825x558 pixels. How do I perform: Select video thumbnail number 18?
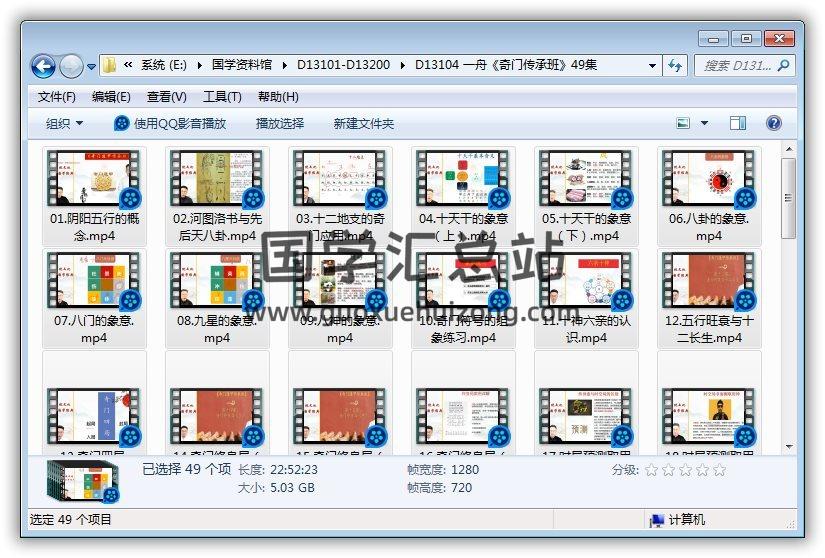click(x=709, y=417)
